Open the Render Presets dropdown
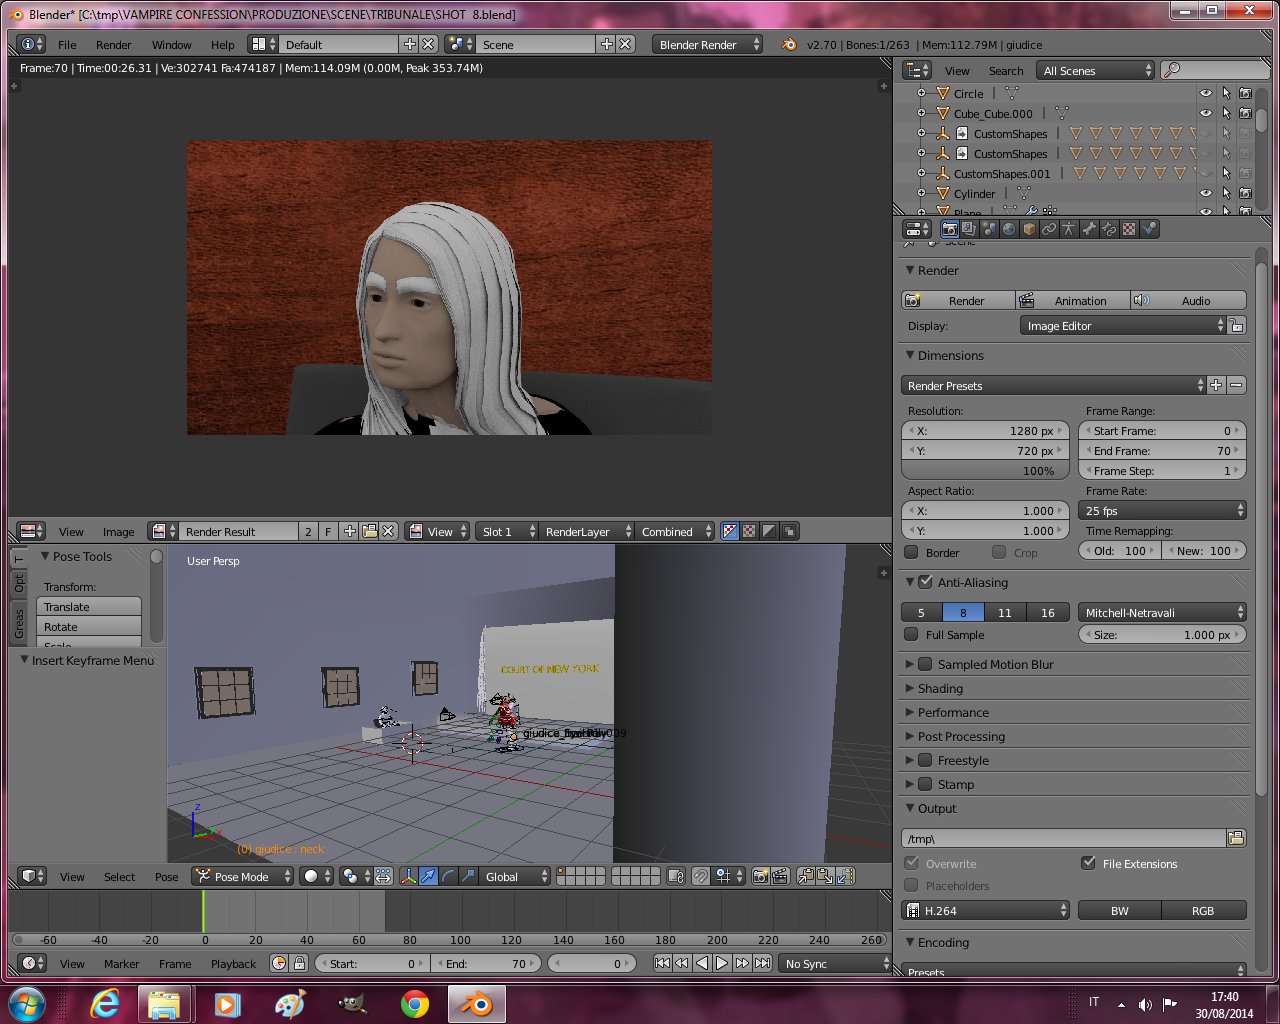1280x1024 pixels. tap(1054, 385)
